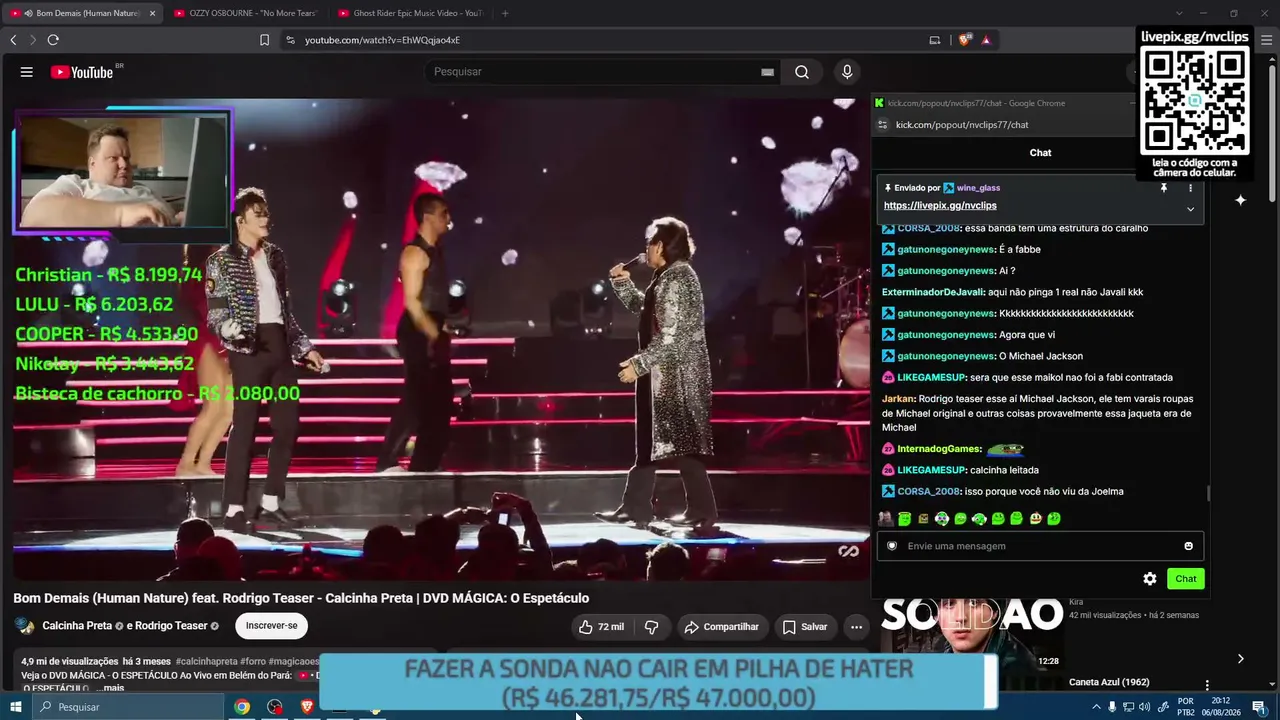Open the Windows notification center
Viewport: 1280px width, 720px height.
point(1259,707)
